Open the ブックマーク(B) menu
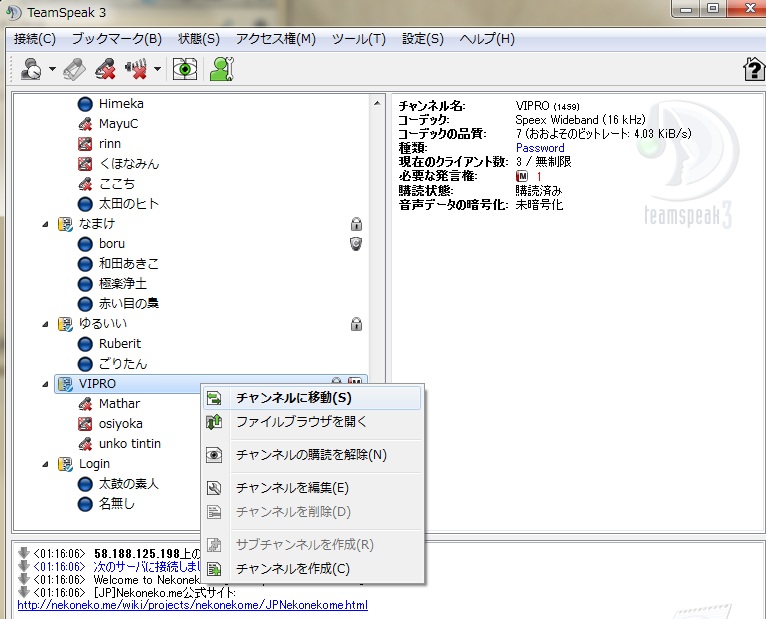The width and height of the screenshot is (766, 619). click(116, 39)
